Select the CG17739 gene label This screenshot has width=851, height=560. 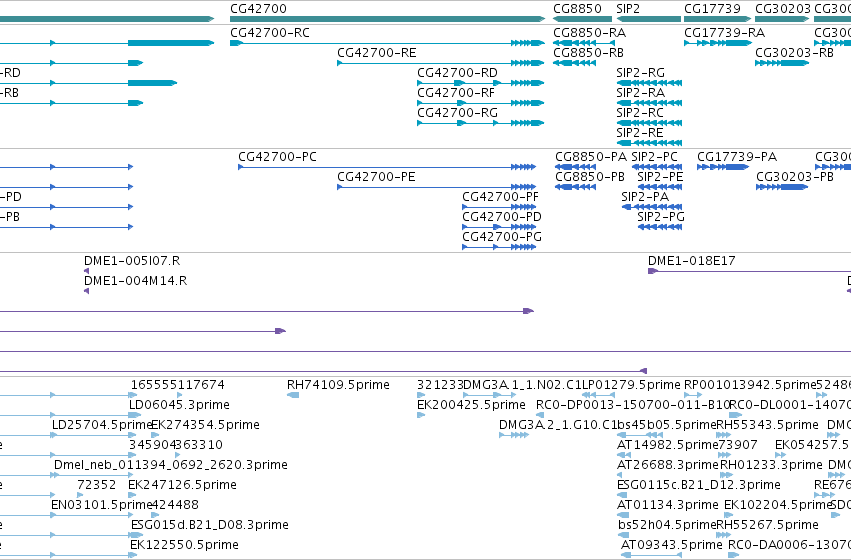coord(712,9)
